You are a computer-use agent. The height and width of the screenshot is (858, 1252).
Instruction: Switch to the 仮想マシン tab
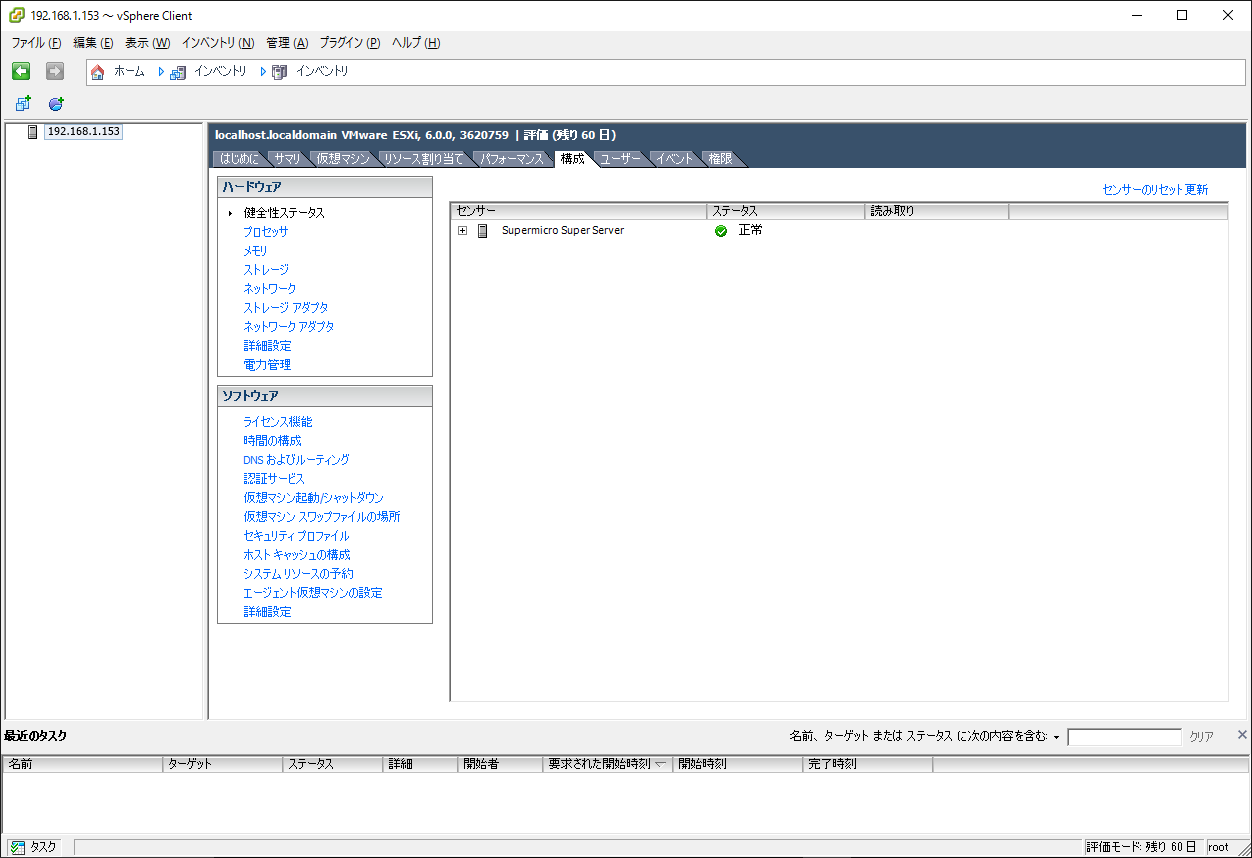click(342, 159)
